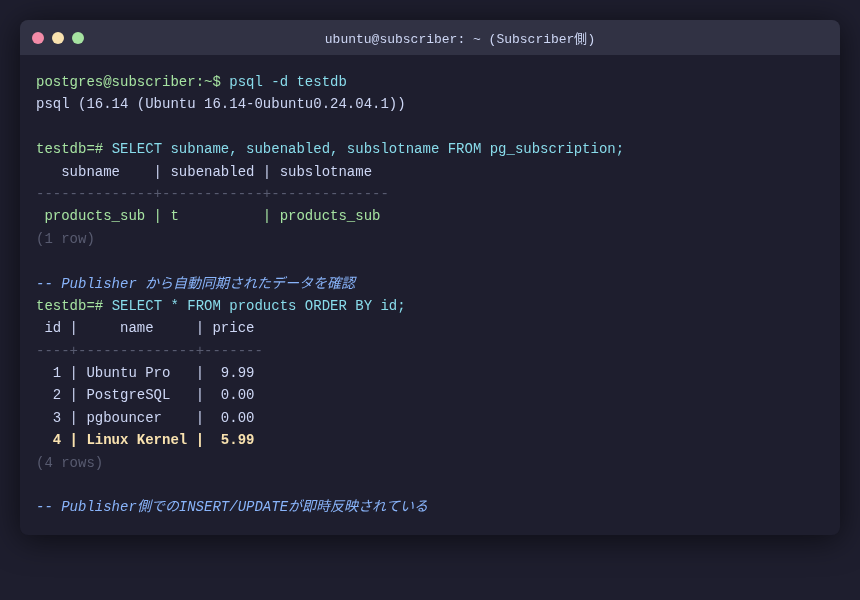Screen dimensions: 860x600
Task: Click the 'SELECT subname, subenabled, subslotname FROM pg_subscription;' query
Action: click(367, 149)
